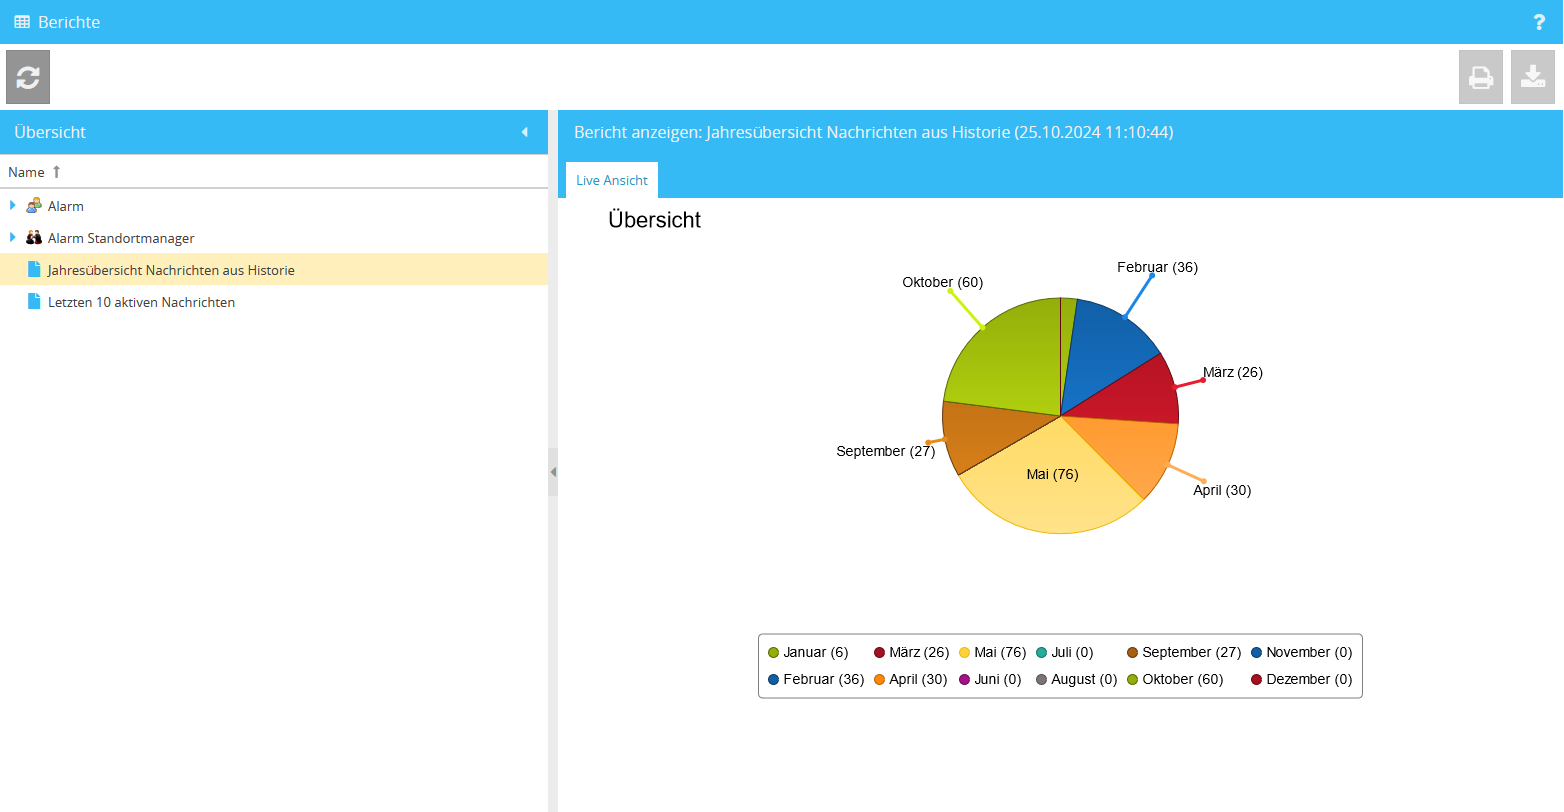Image resolution: width=1564 pixels, height=812 pixels.
Task: Click the print report icon
Action: 1481,77
